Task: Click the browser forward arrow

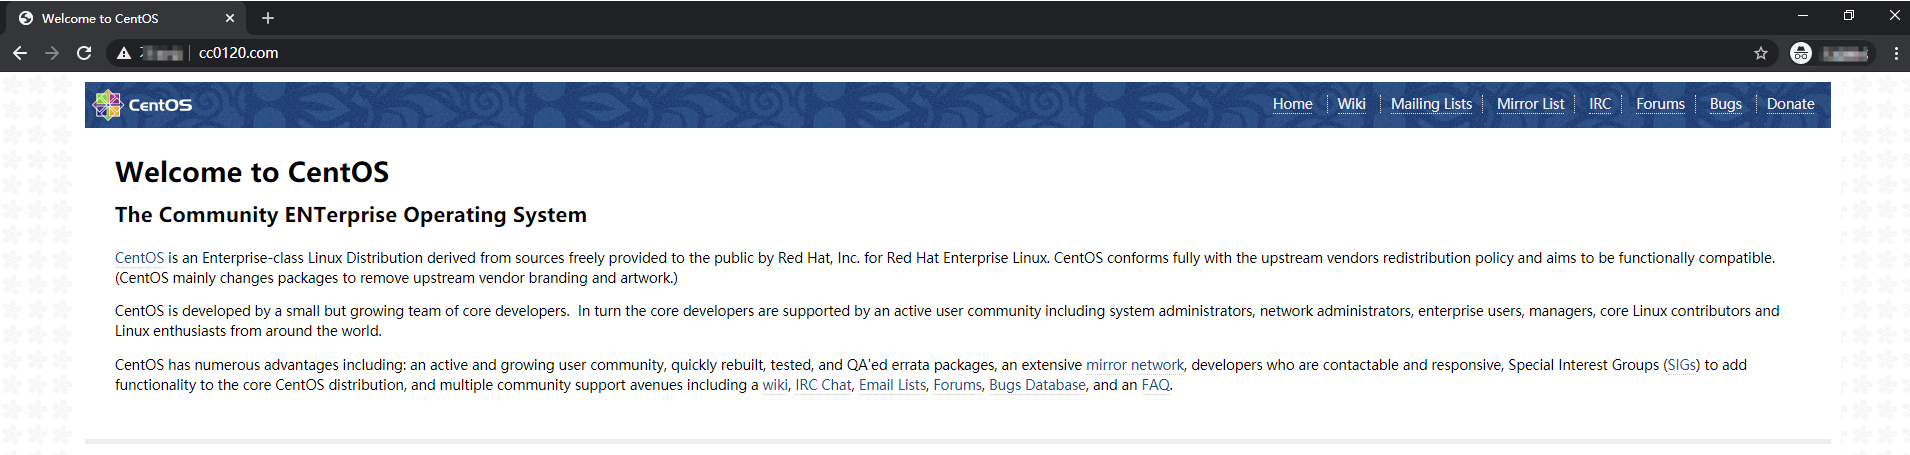Action: click(52, 53)
